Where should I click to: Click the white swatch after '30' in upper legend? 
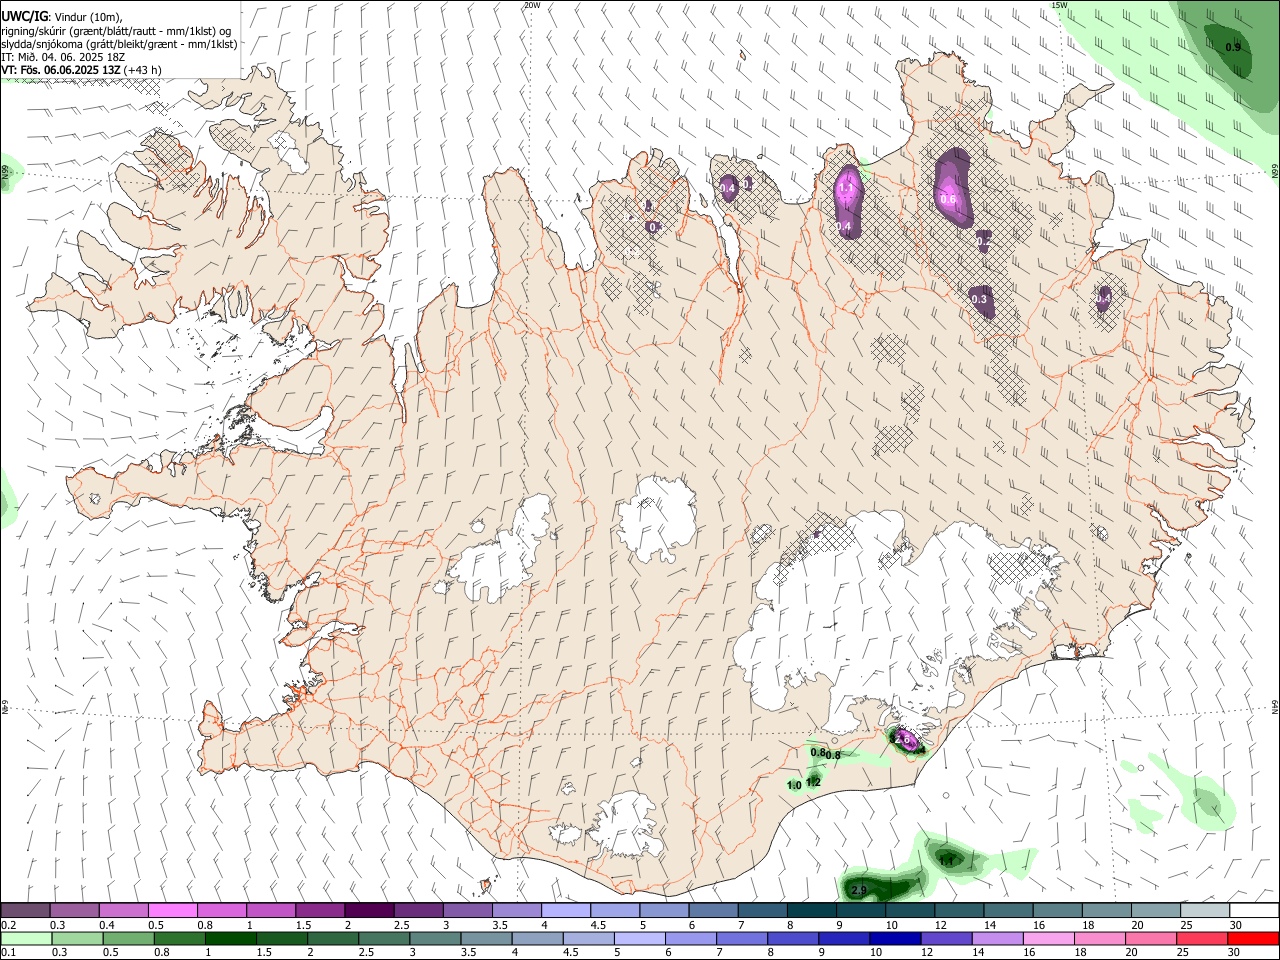(1253, 911)
